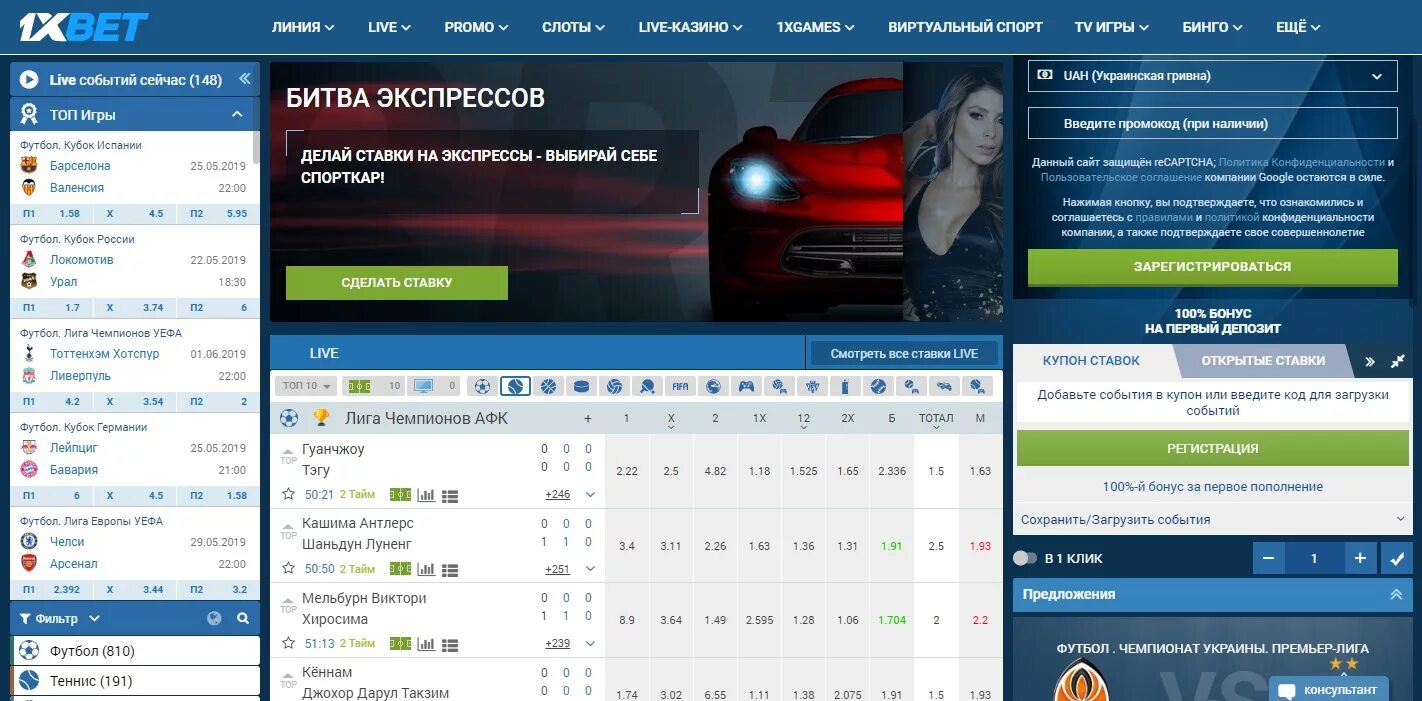Viewport: 1422px width, 701px height.
Task: Click Смотреть все ставки LIVE button
Action: (904, 353)
